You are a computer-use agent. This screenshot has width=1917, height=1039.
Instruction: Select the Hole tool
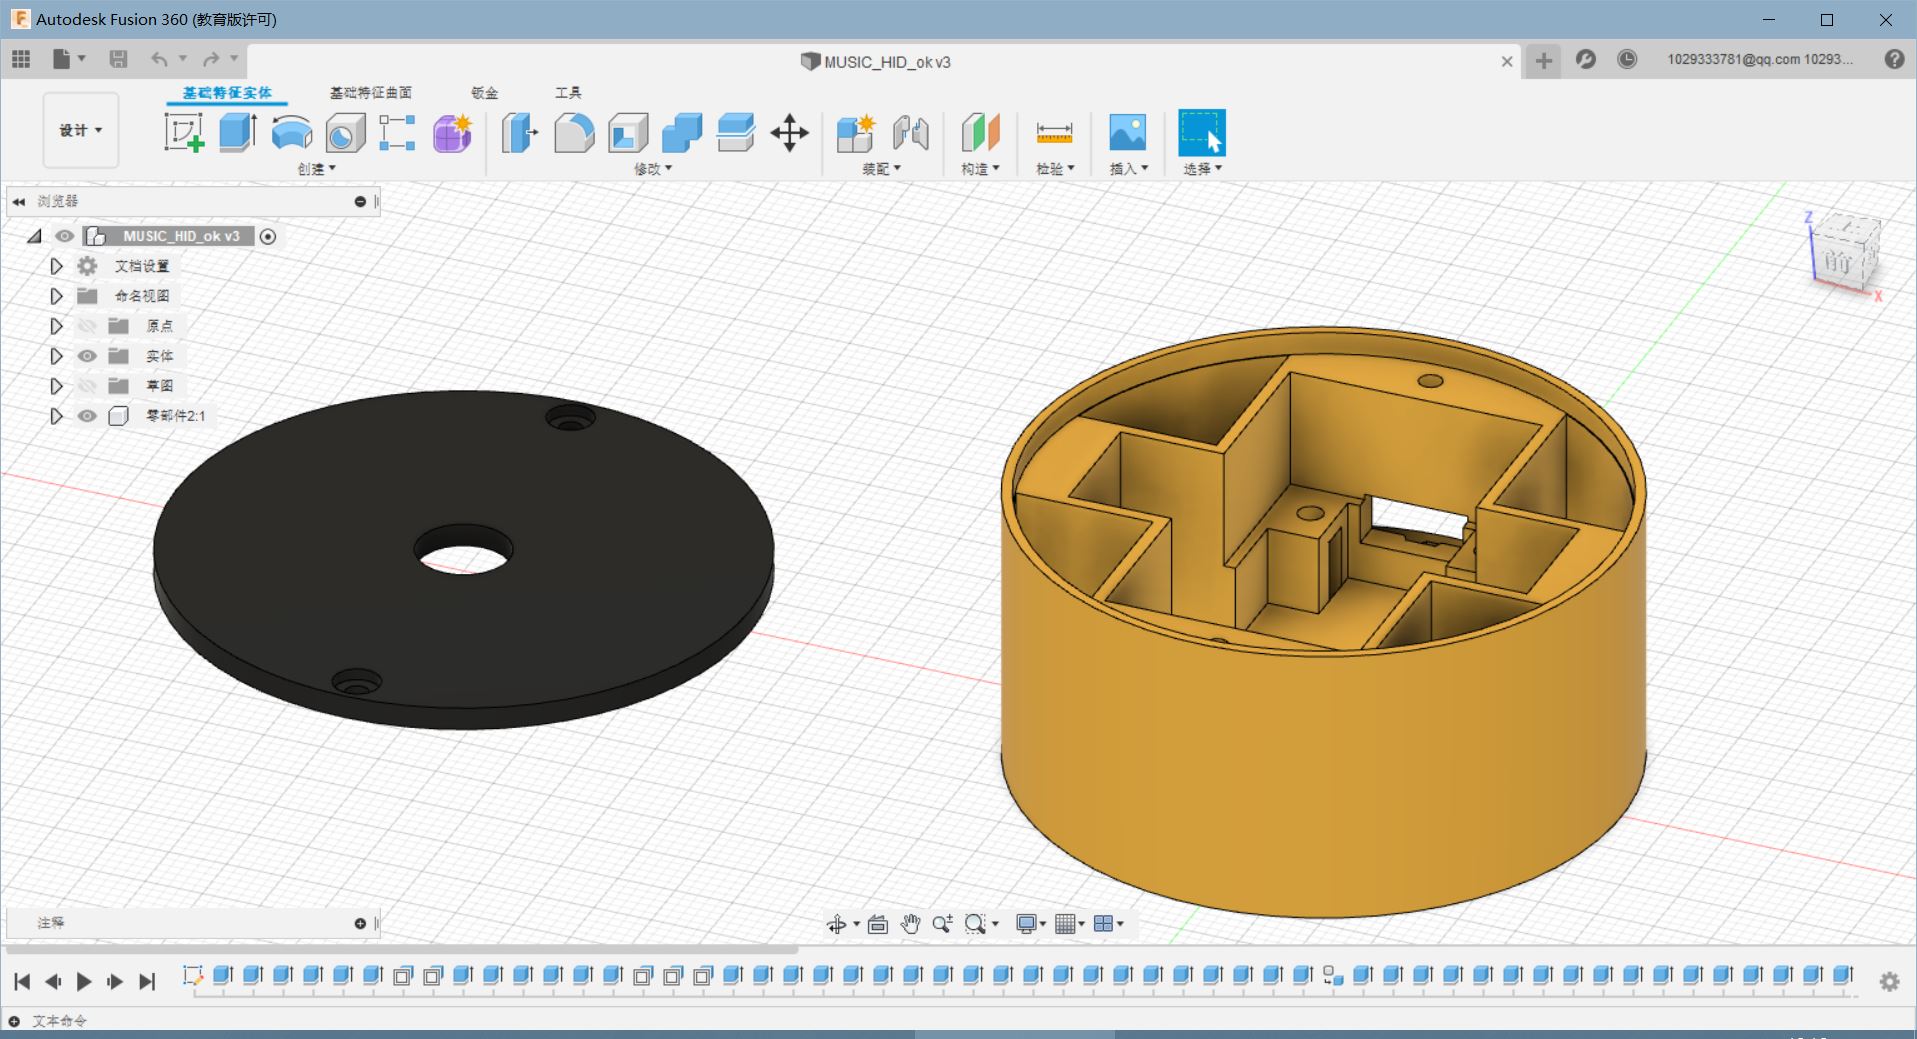pos(345,132)
